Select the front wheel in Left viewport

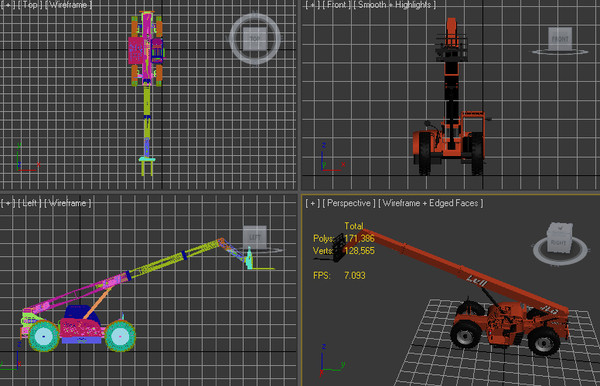pyautogui.click(x=120, y=336)
